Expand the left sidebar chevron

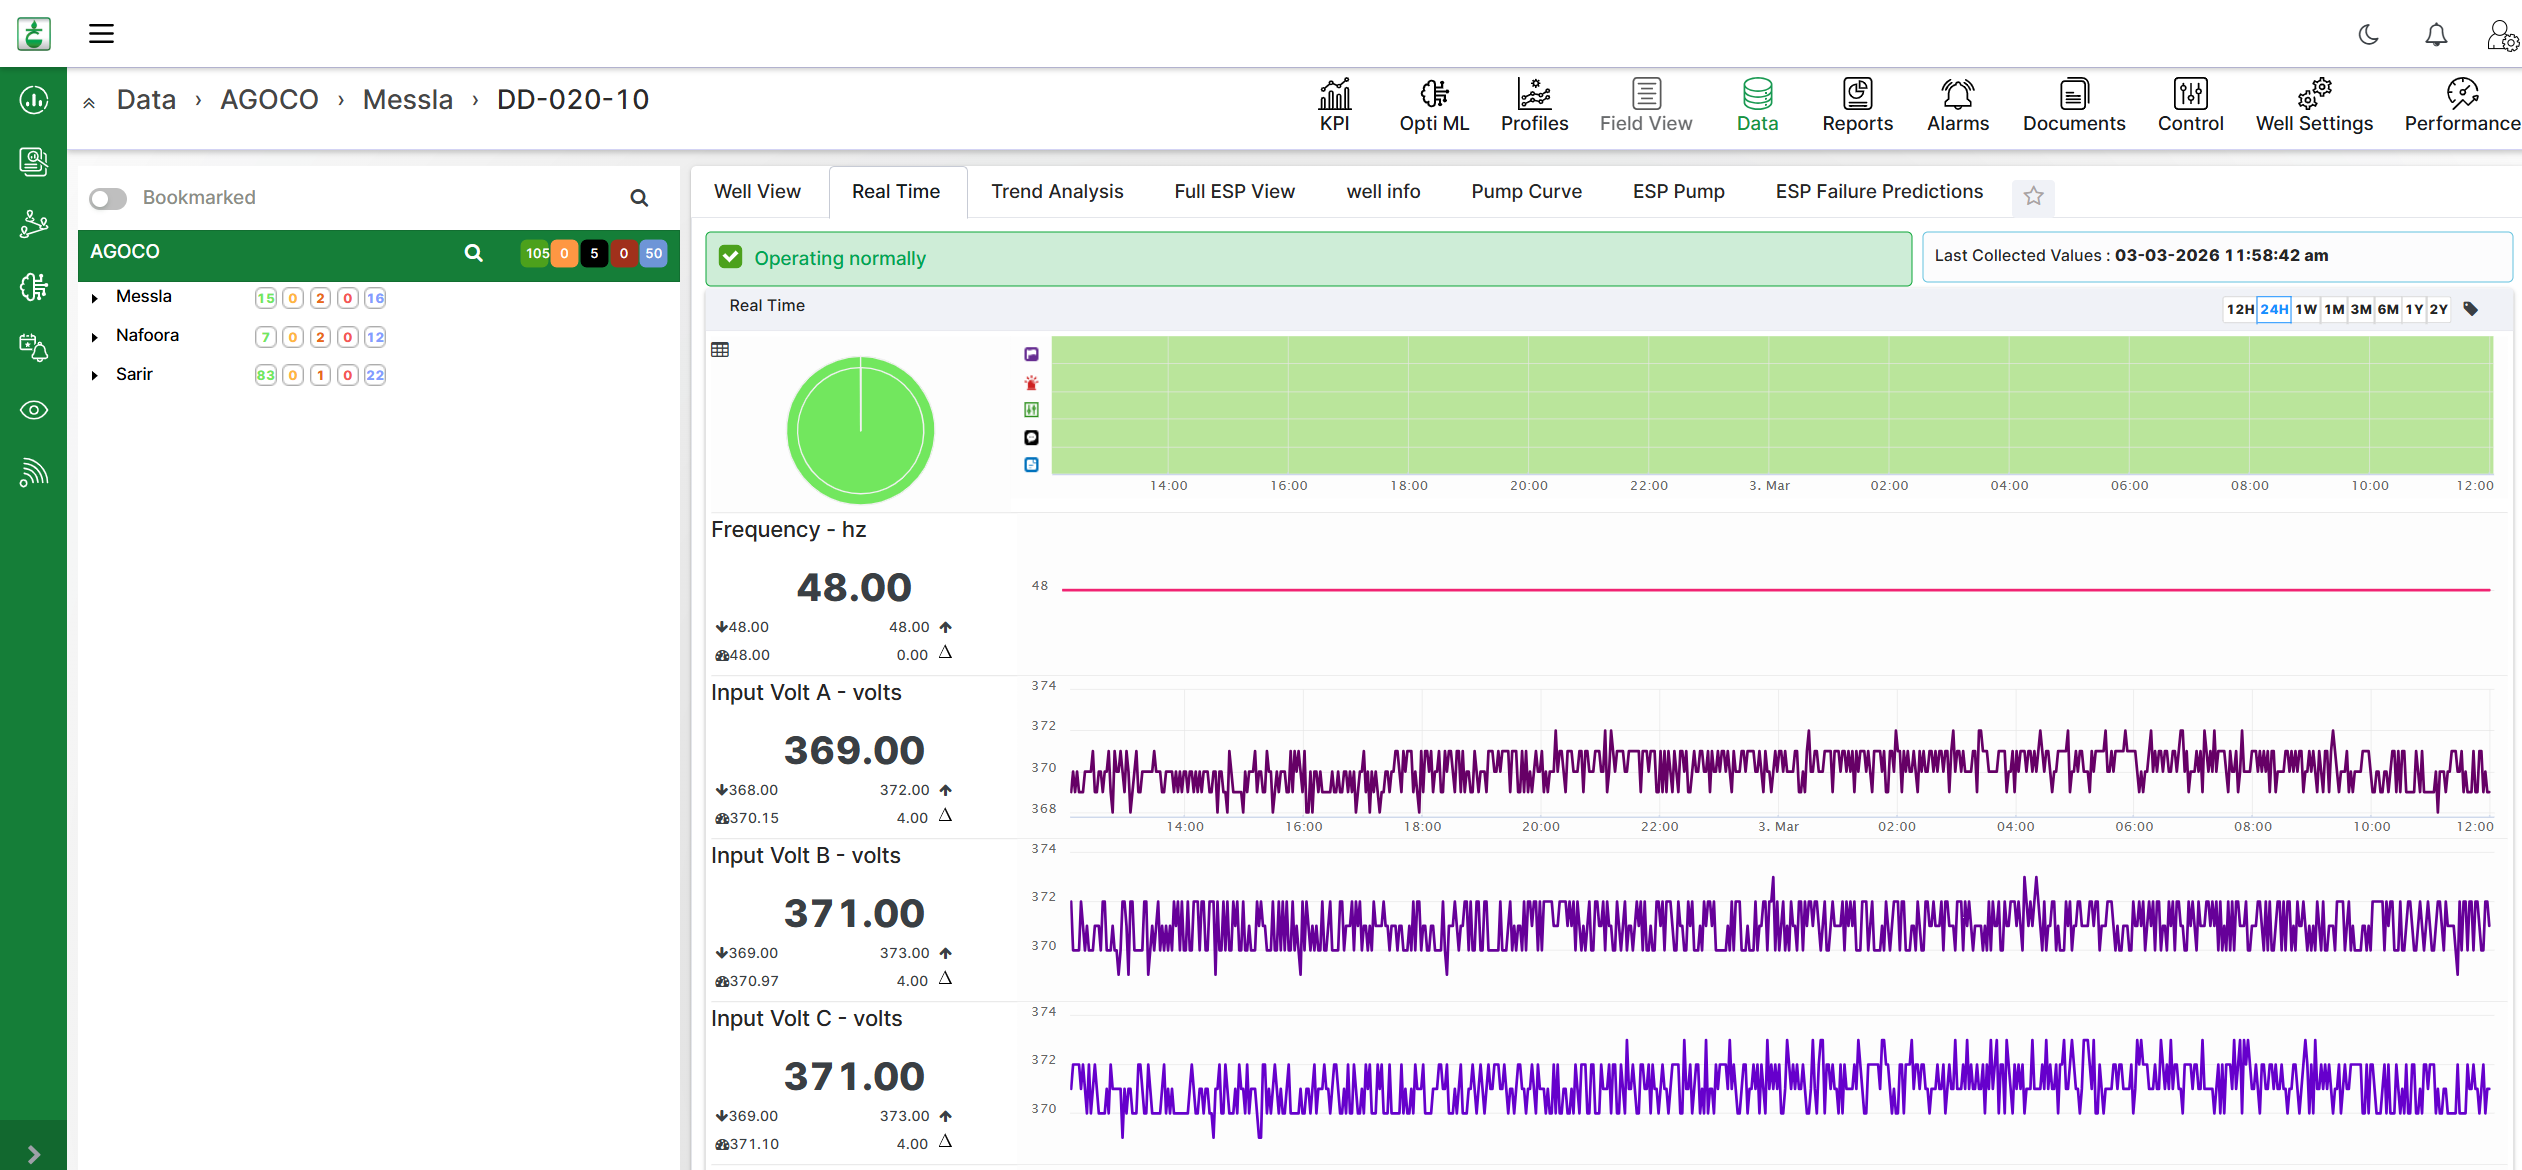click(33, 1153)
